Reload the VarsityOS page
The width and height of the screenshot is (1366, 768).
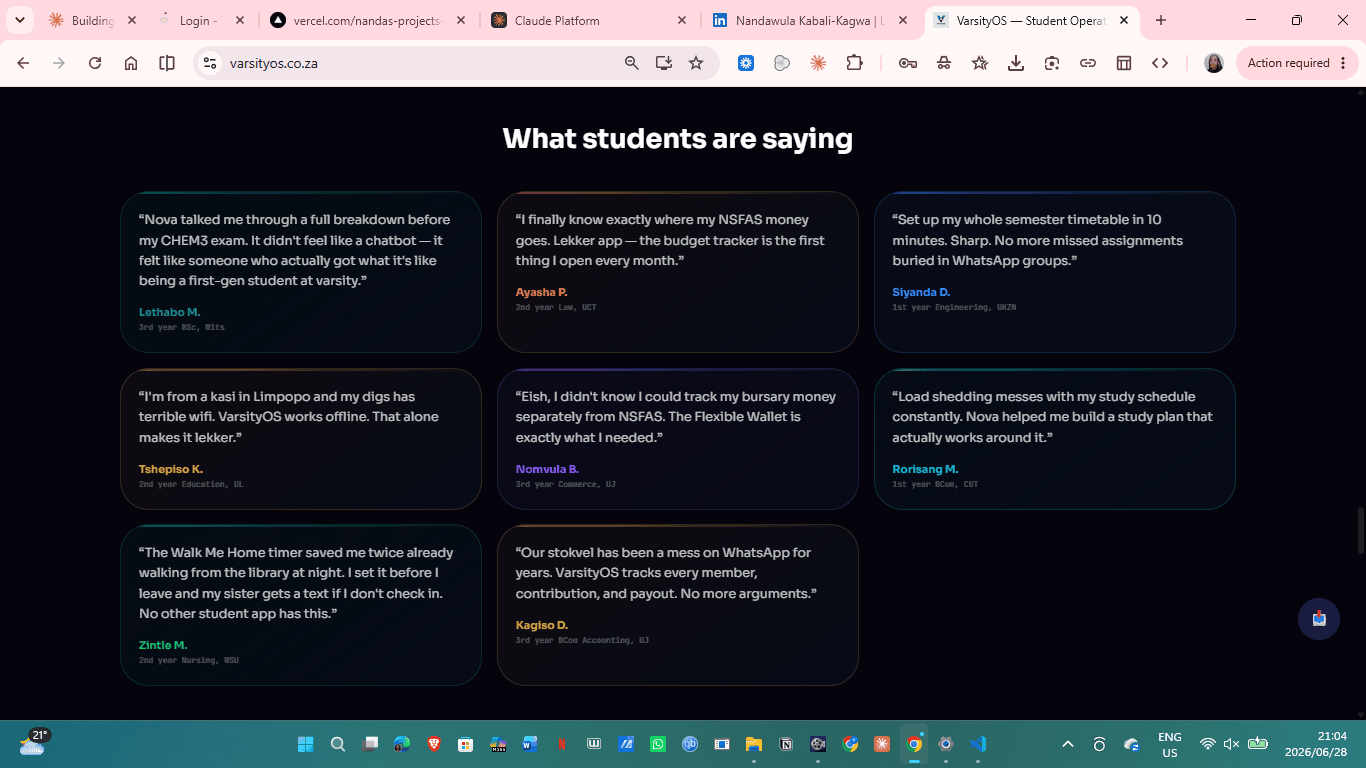(95, 63)
